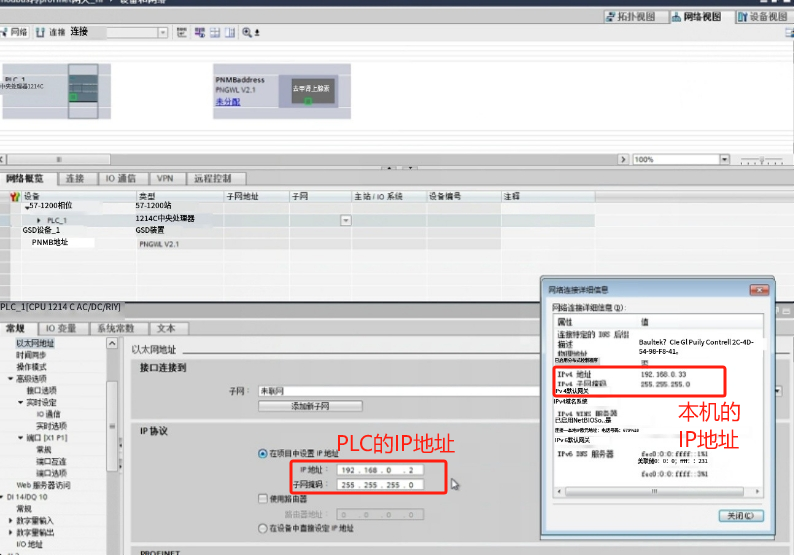
Task: Collapse 端口 [X1 P1] tree node
Action: click(x=21, y=438)
